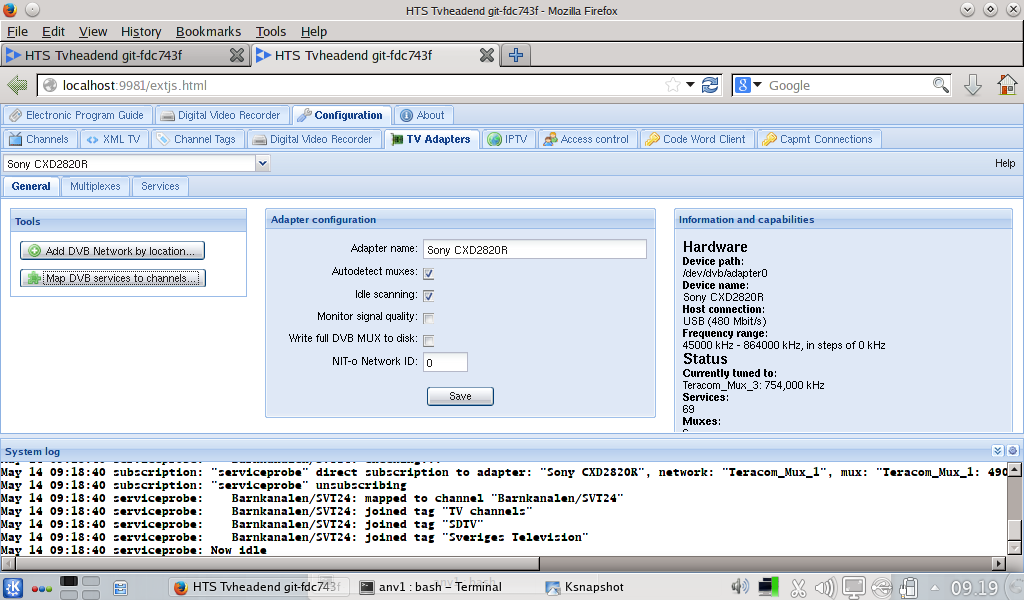Screen dimensions: 1024x600
Task: Click the System log horizontal scrollbar thumb
Action: [278, 563]
